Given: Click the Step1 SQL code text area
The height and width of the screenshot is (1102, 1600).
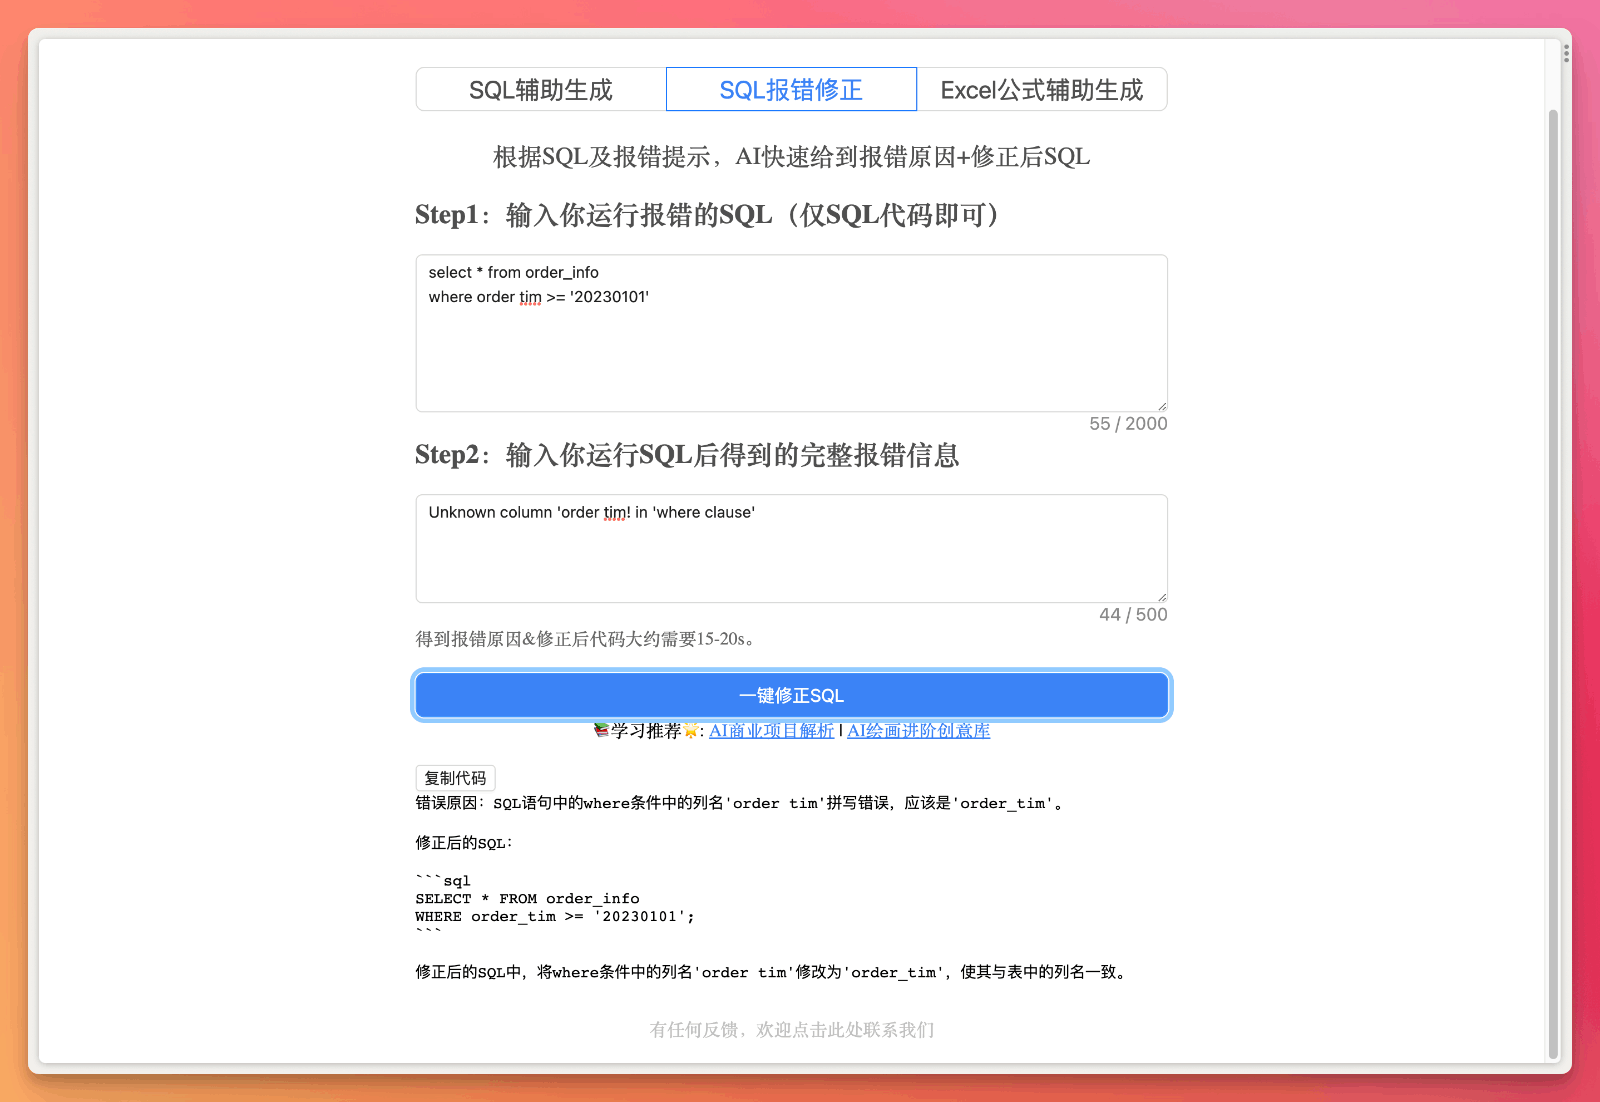Looking at the screenshot, I should (791, 333).
